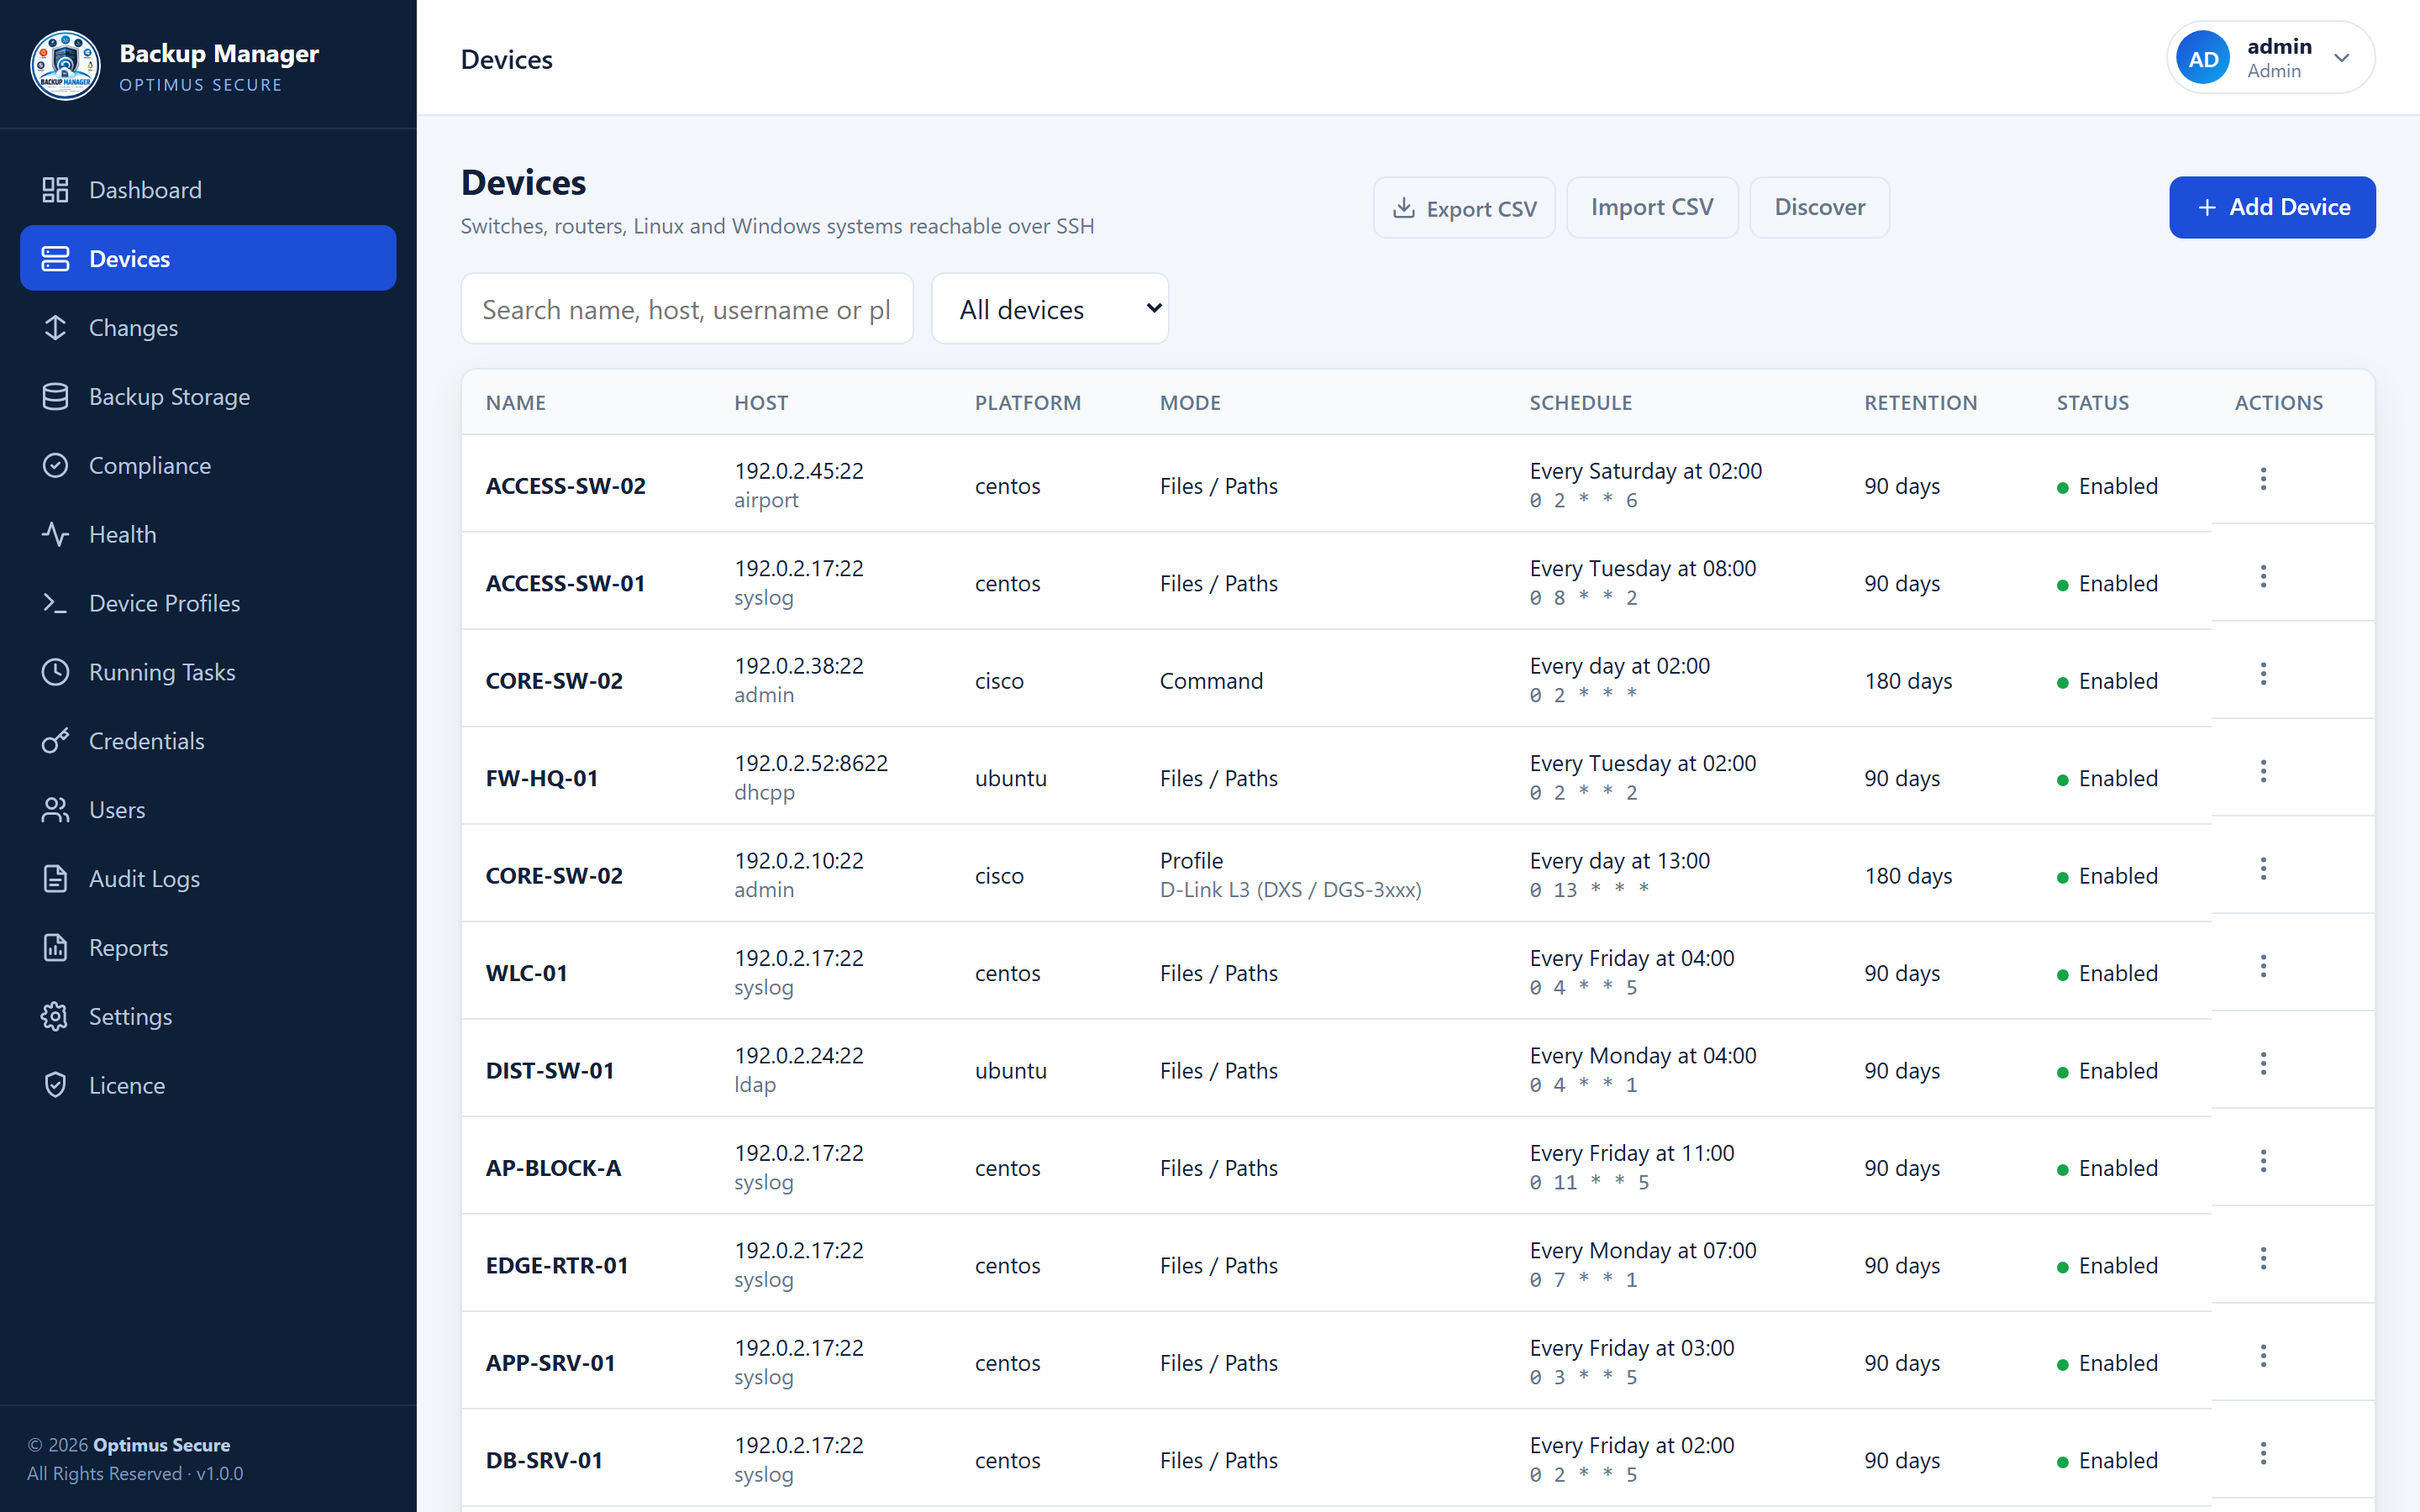The height and width of the screenshot is (1512, 2420).
Task: Click the Credentials key icon
Action: 55,741
